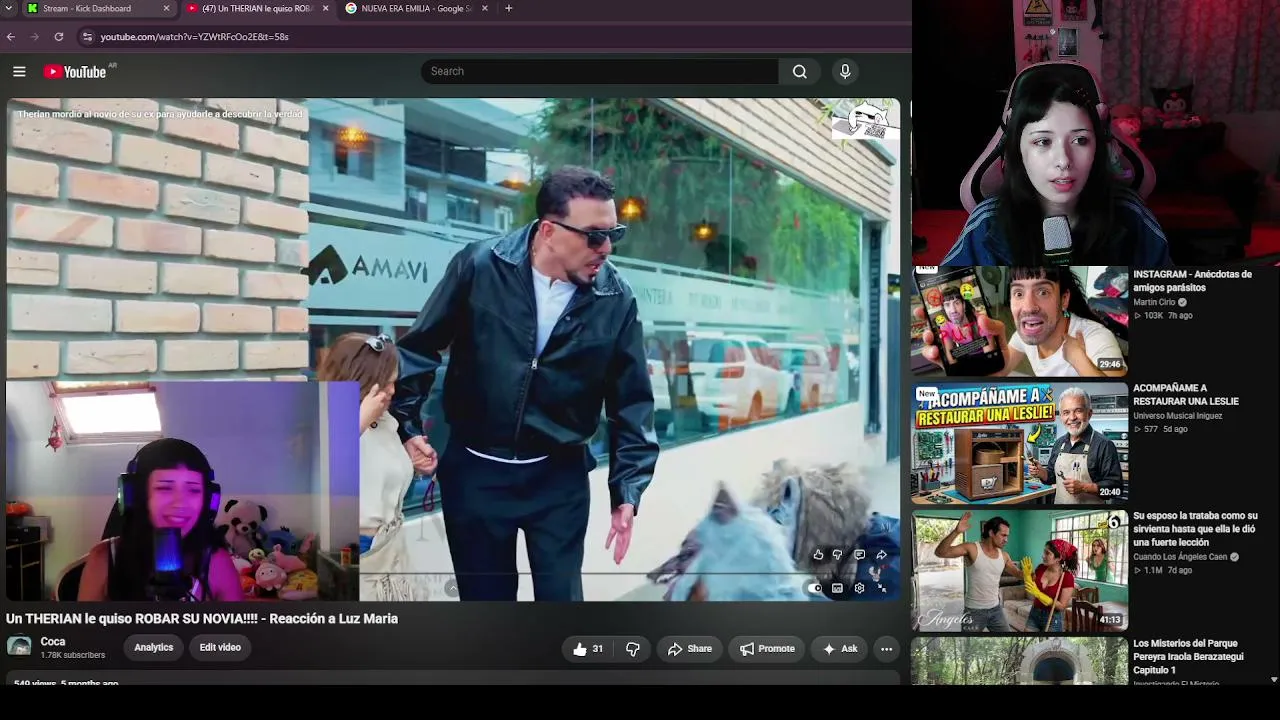This screenshot has width=1280, height=720.
Task: Open the YouTube guide hamburger menu
Action: click(x=19, y=71)
